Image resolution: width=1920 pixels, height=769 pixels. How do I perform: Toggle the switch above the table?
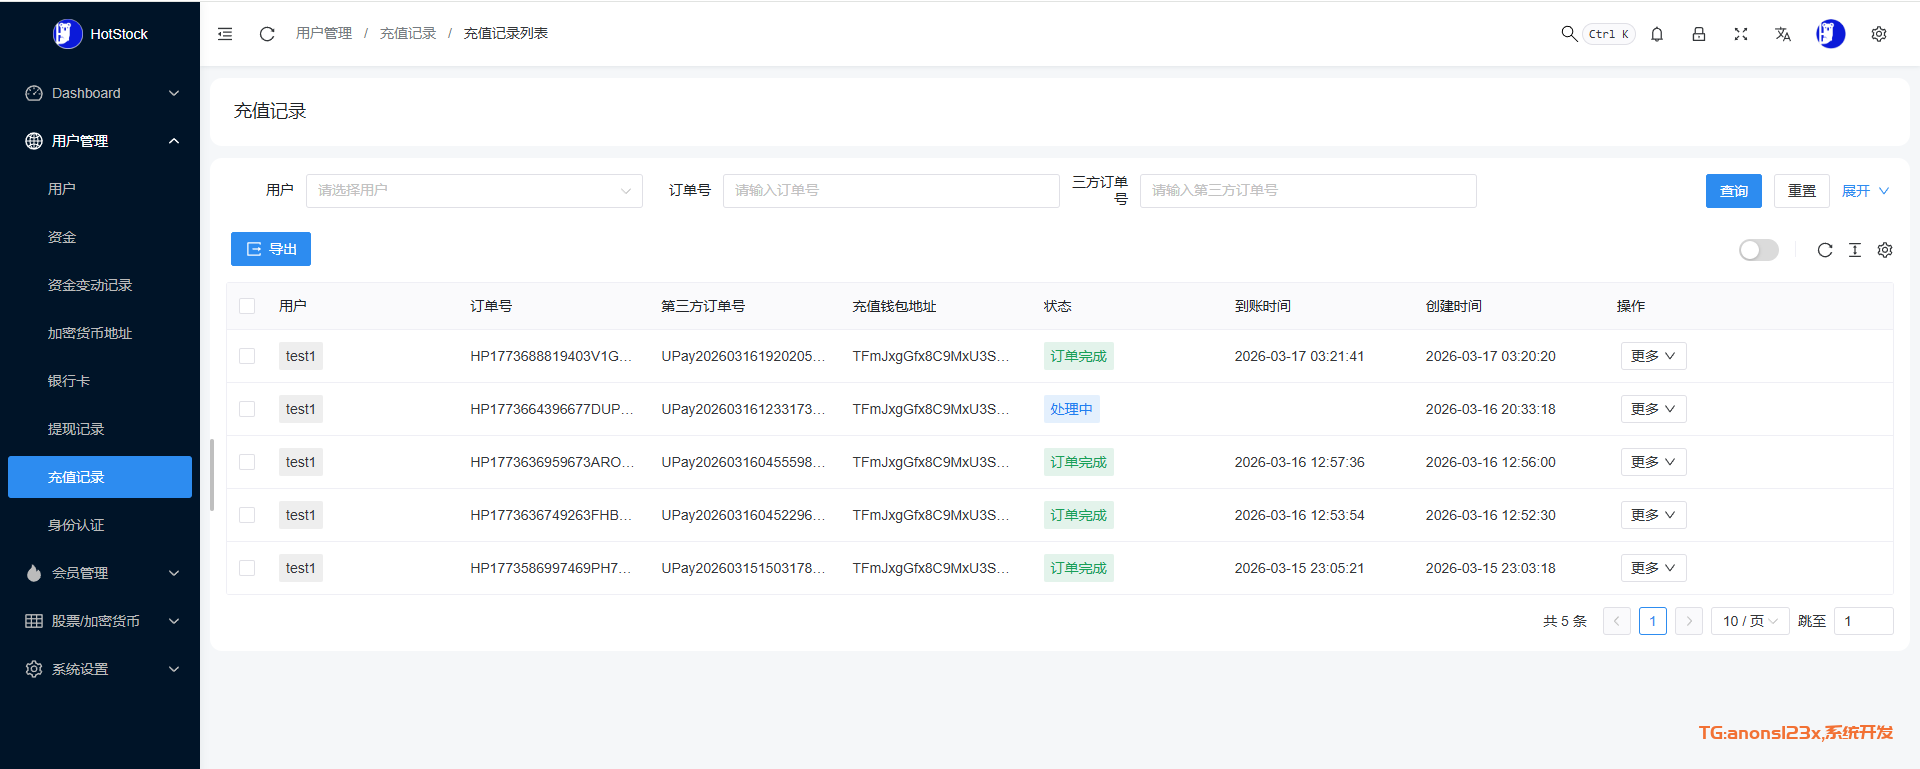[x=1758, y=250]
